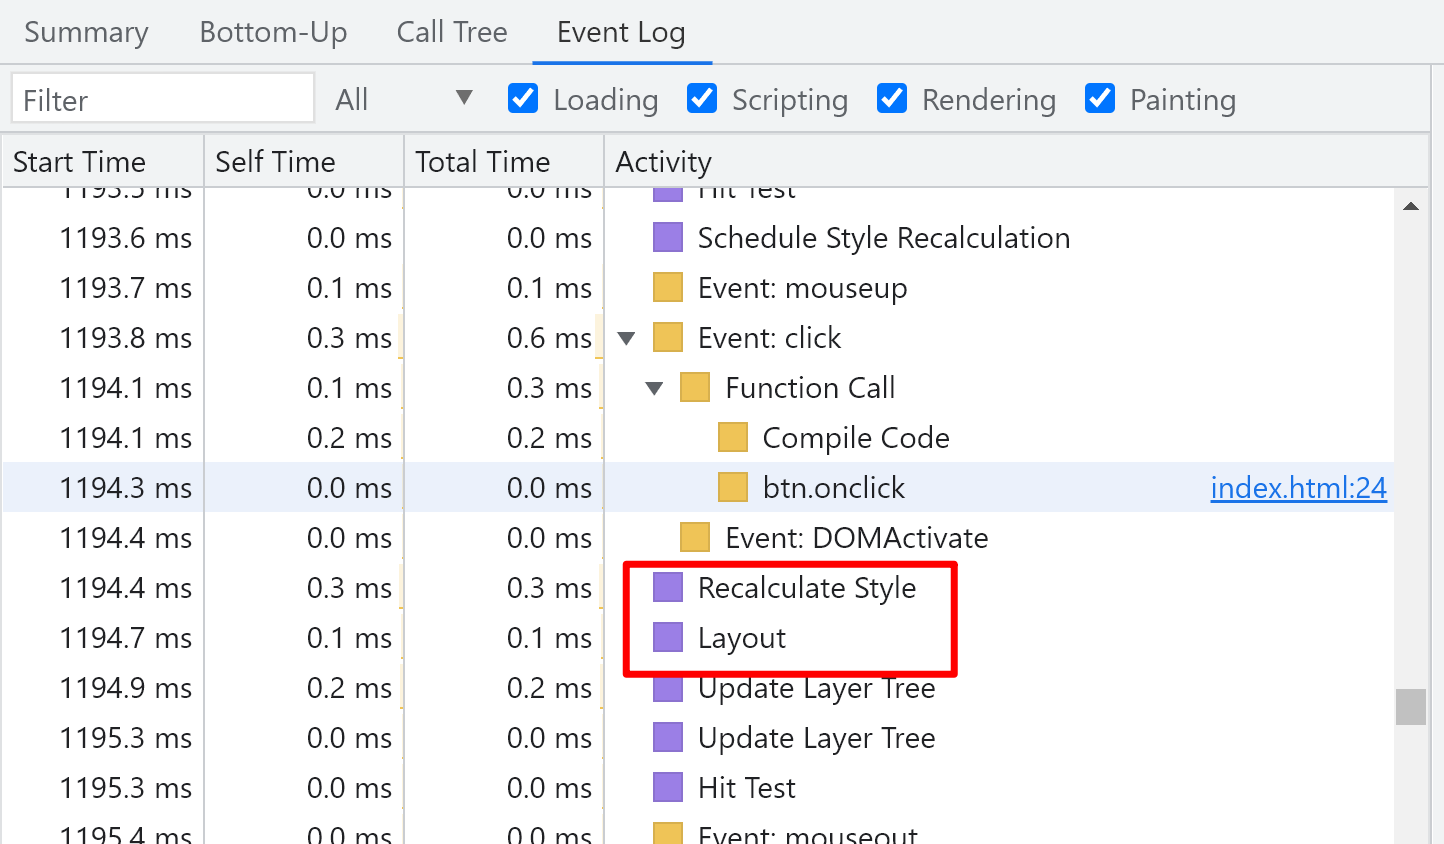Toggle the Scripting checkbox
The height and width of the screenshot is (844, 1444).
coord(702,99)
